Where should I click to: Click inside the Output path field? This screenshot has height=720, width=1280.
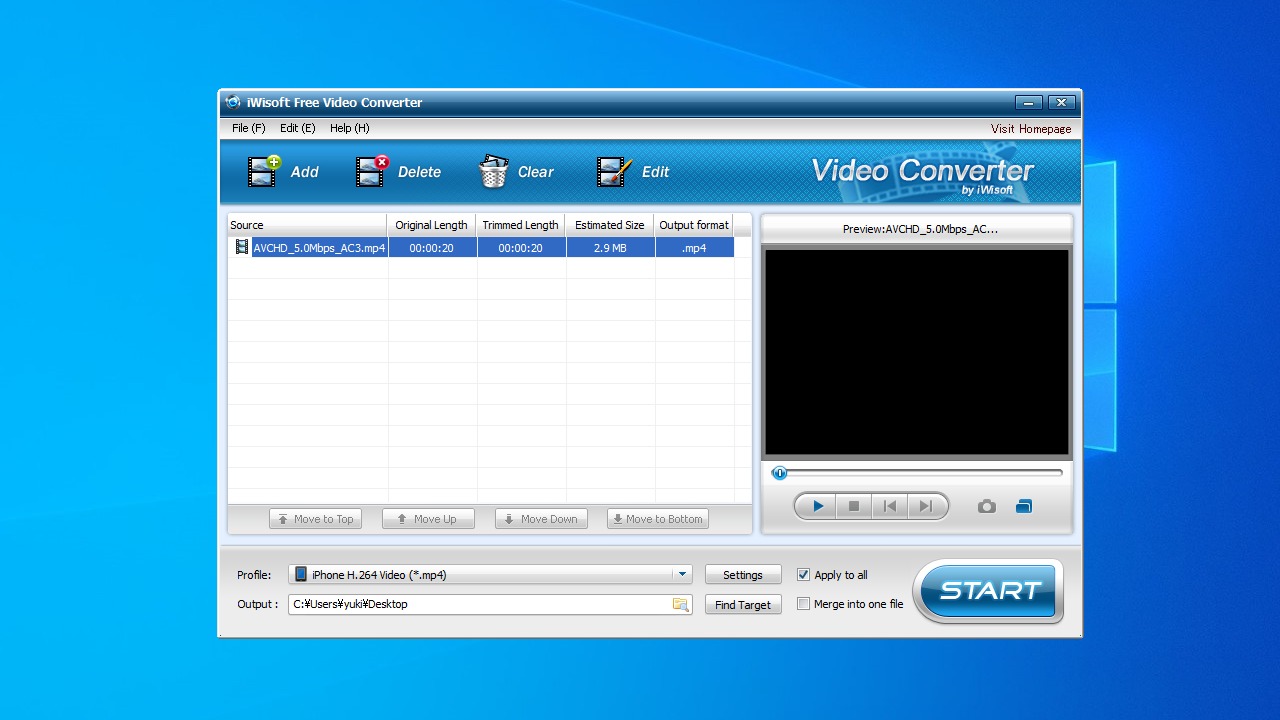tap(480, 604)
